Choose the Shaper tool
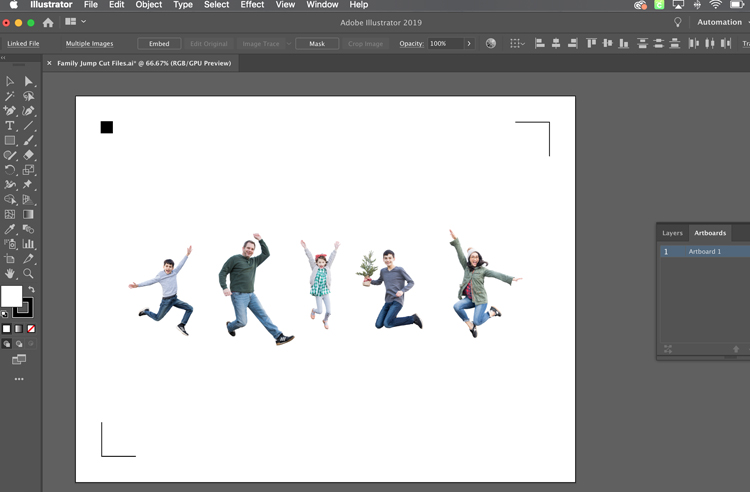The height and width of the screenshot is (492, 750). [10, 155]
